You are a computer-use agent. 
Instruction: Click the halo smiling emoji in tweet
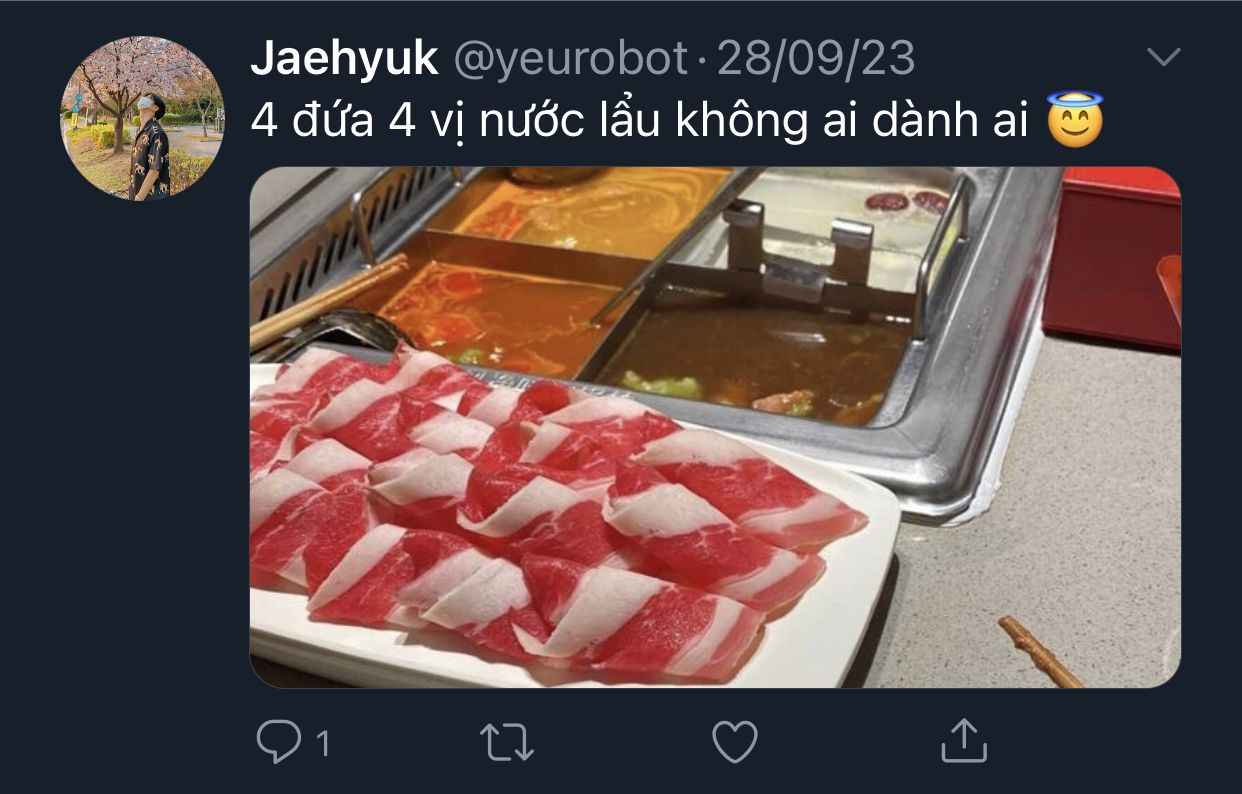pos(1075,119)
